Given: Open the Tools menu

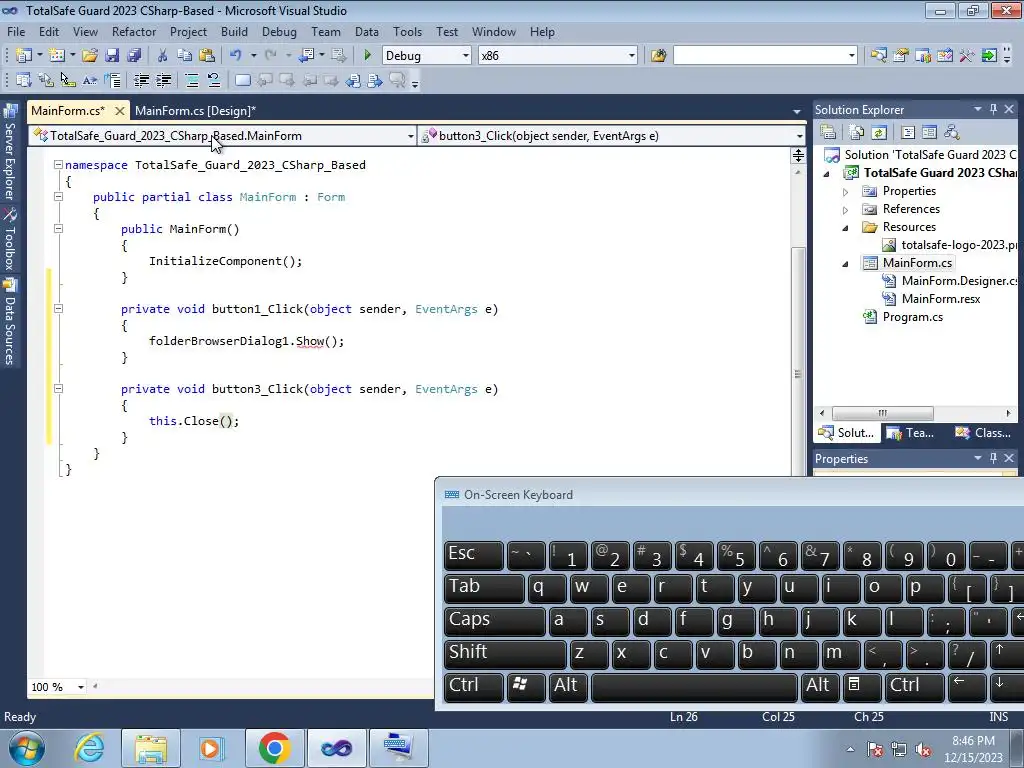Looking at the screenshot, I should tap(407, 31).
